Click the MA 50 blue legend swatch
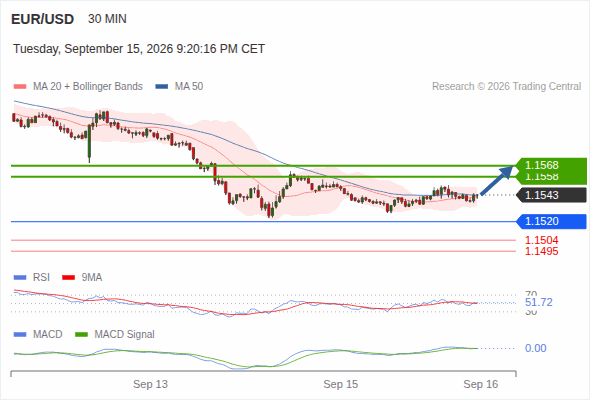This screenshot has height=400, width=590. [x=161, y=87]
